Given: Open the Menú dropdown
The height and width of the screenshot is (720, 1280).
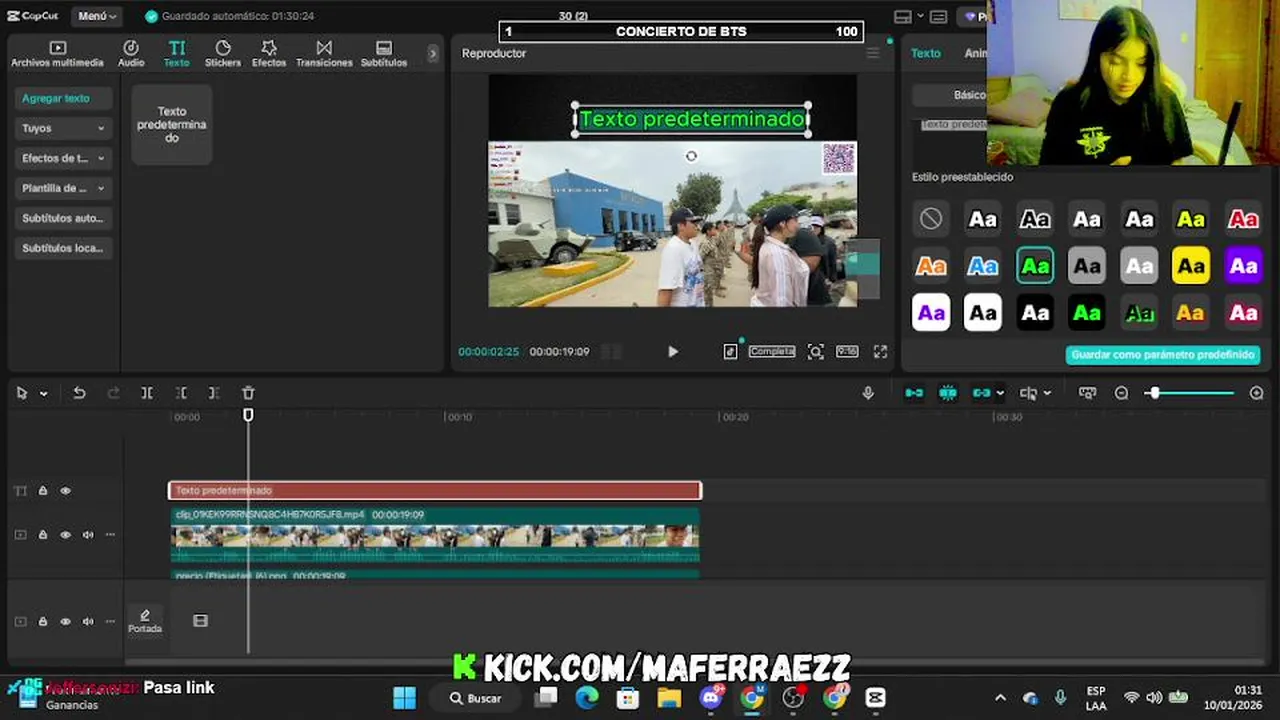Looking at the screenshot, I should (97, 16).
